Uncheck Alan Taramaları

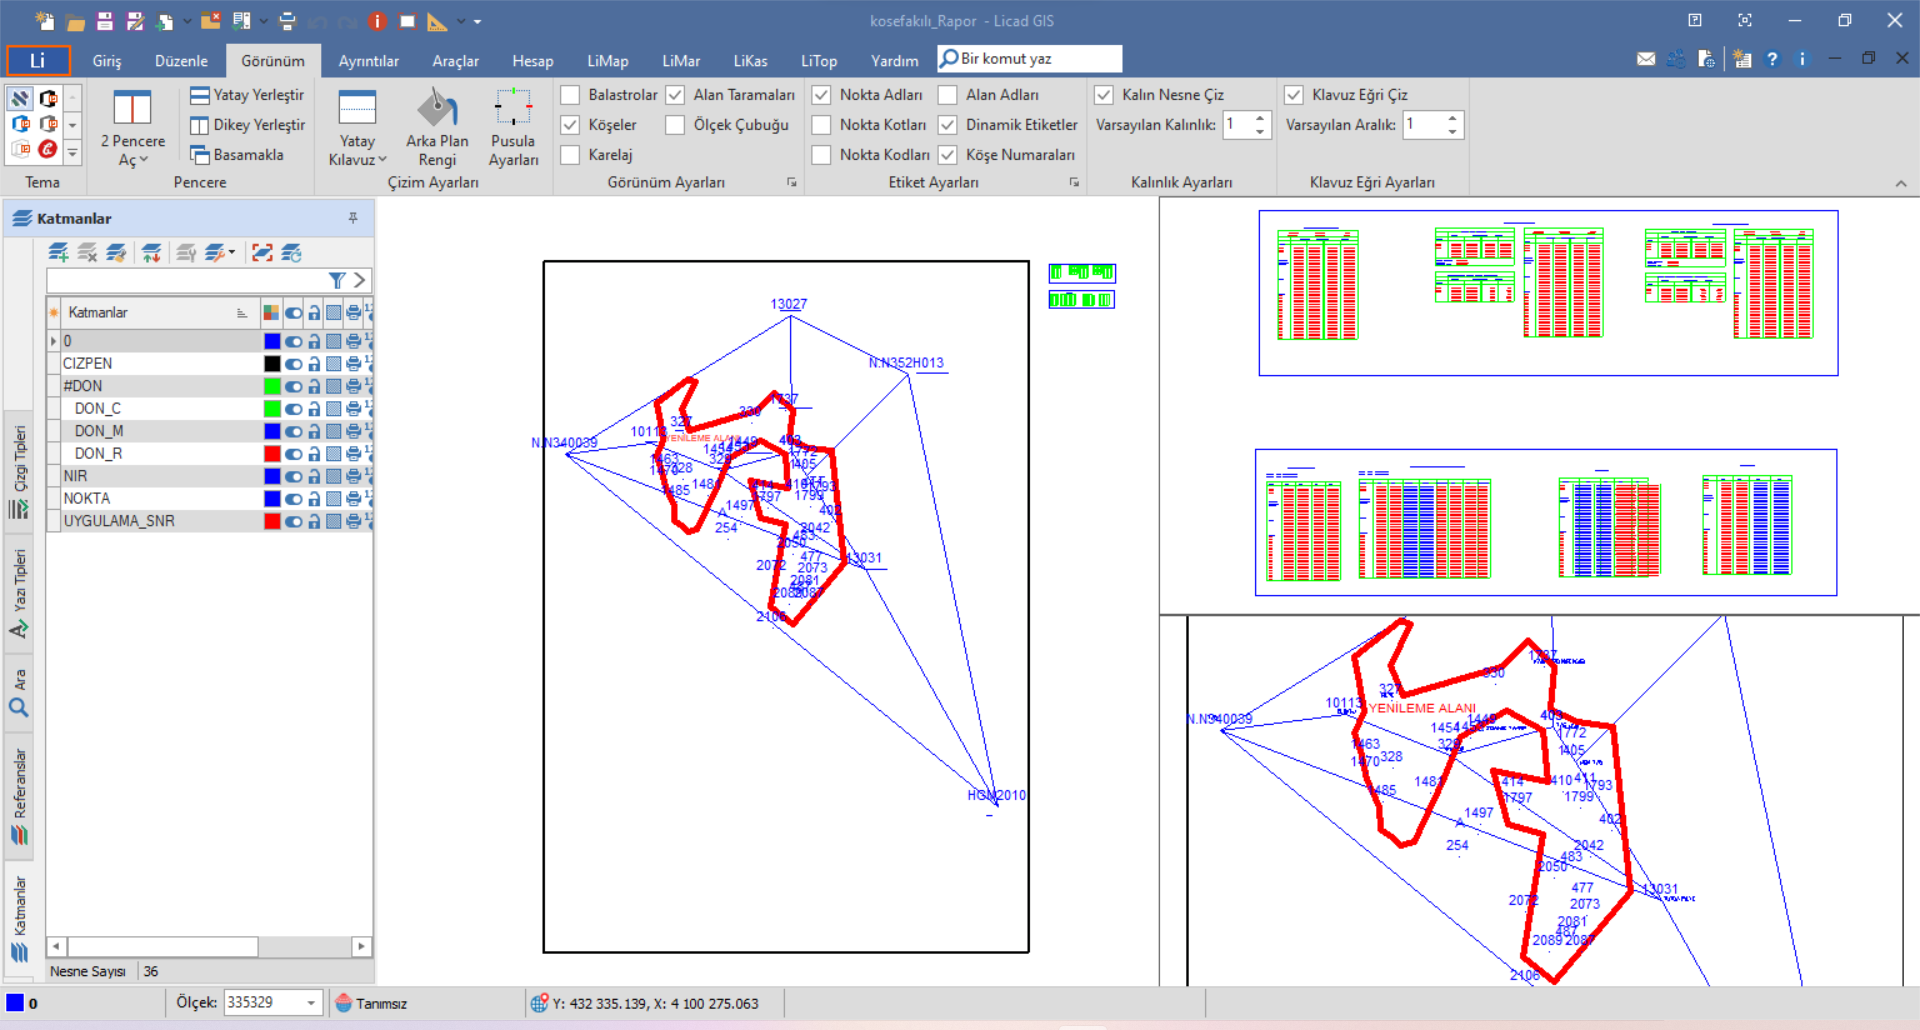coord(675,95)
